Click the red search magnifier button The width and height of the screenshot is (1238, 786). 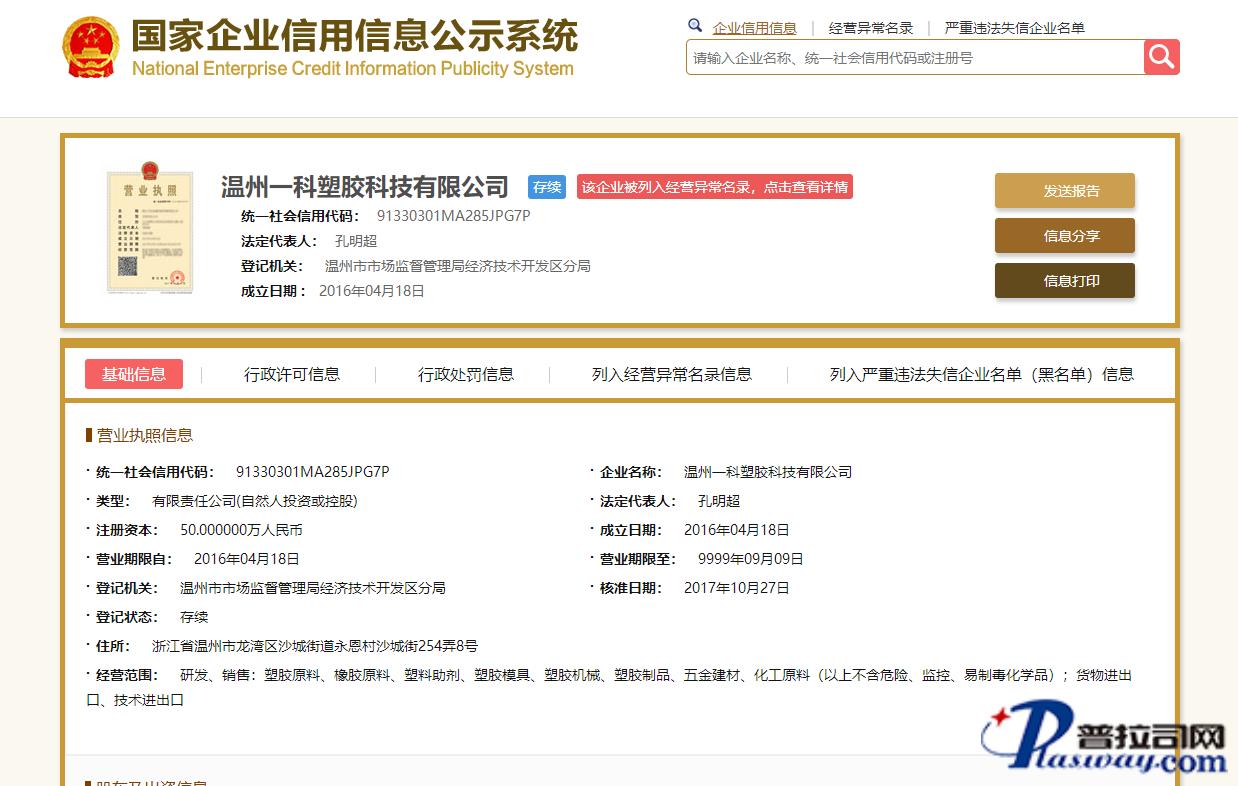click(x=1161, y=57)
